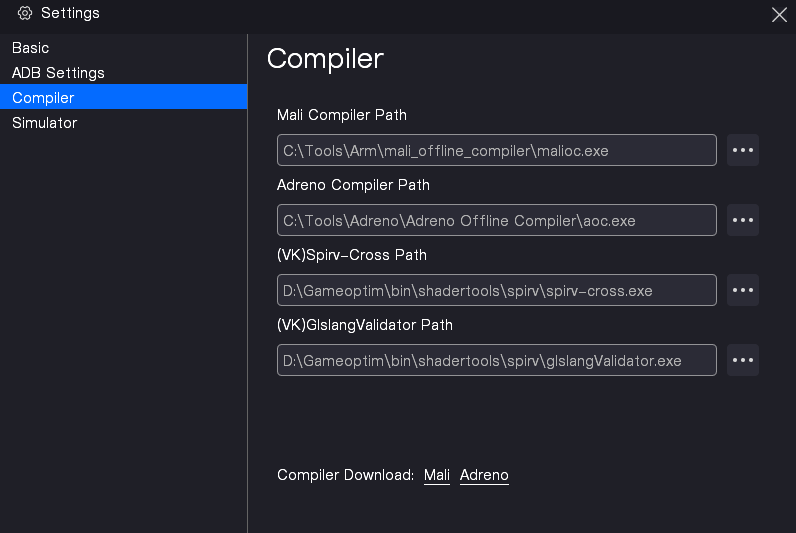This screenshot has height=533, width=796.
Task: Click the '(VK)Spirv-Cross Path' label
Action: click(352, 255)
